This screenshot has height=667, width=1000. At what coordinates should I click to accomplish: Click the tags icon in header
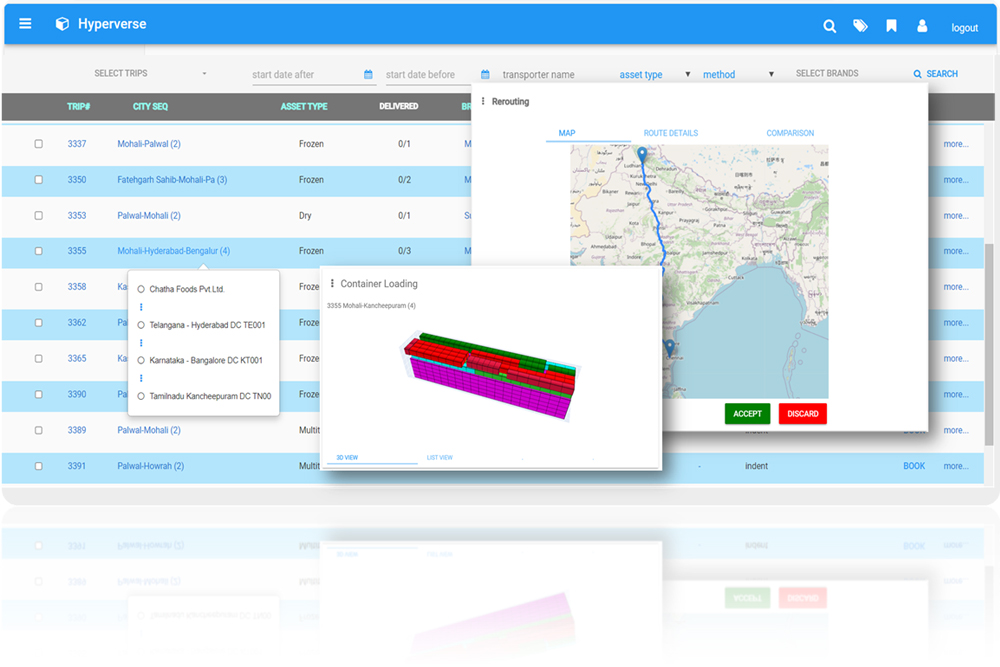point(860,27)
